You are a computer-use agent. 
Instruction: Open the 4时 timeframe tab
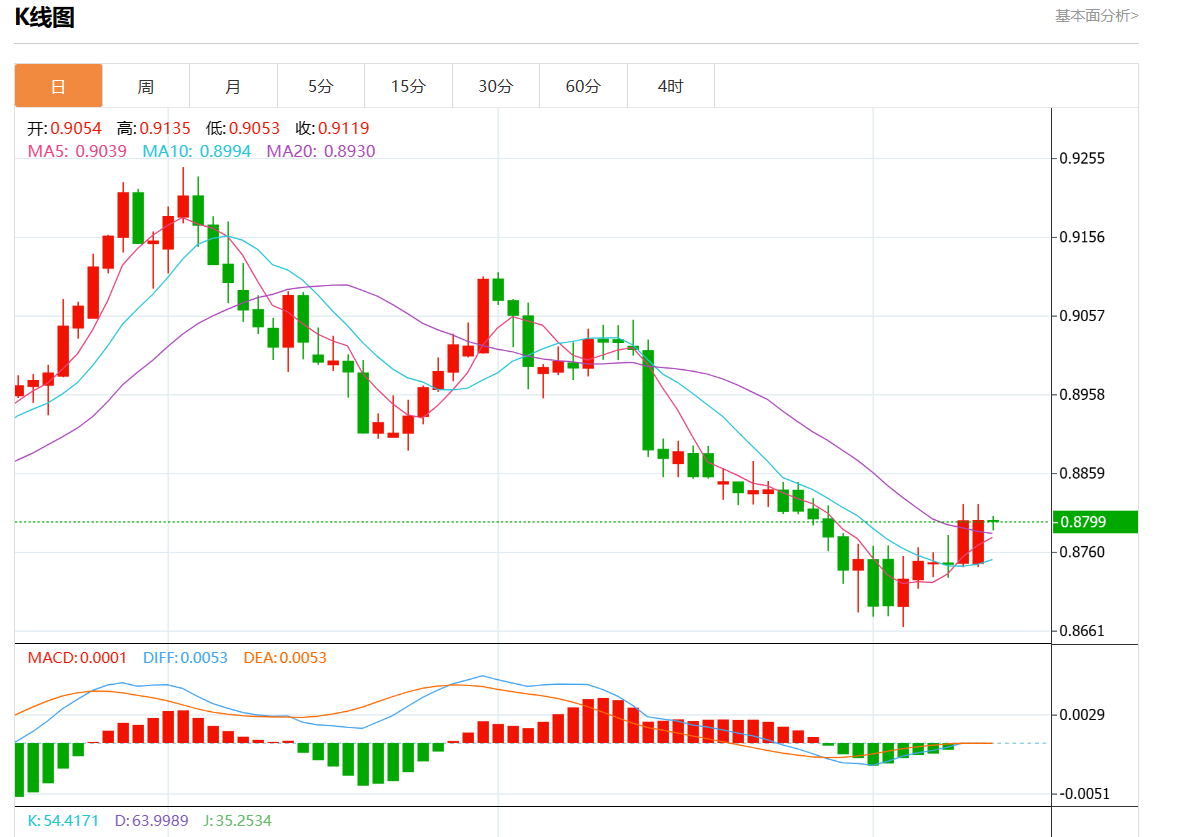coord(671,86)
